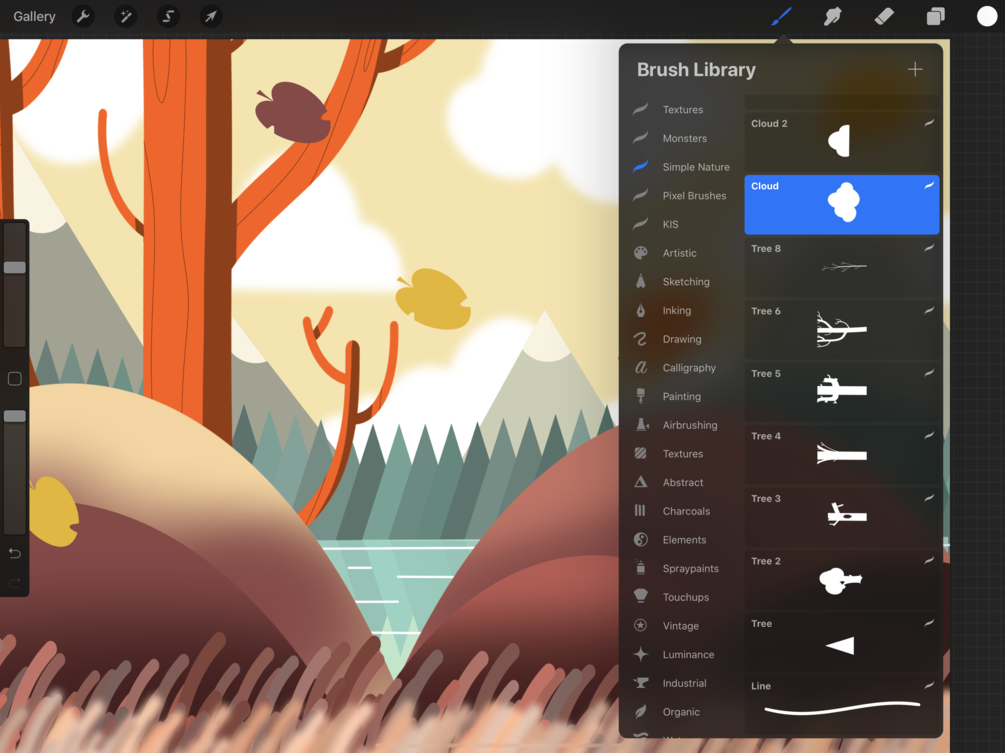Activate the Transform arrow tool
Screen dimensions: 1005x753
click(210, 16)
